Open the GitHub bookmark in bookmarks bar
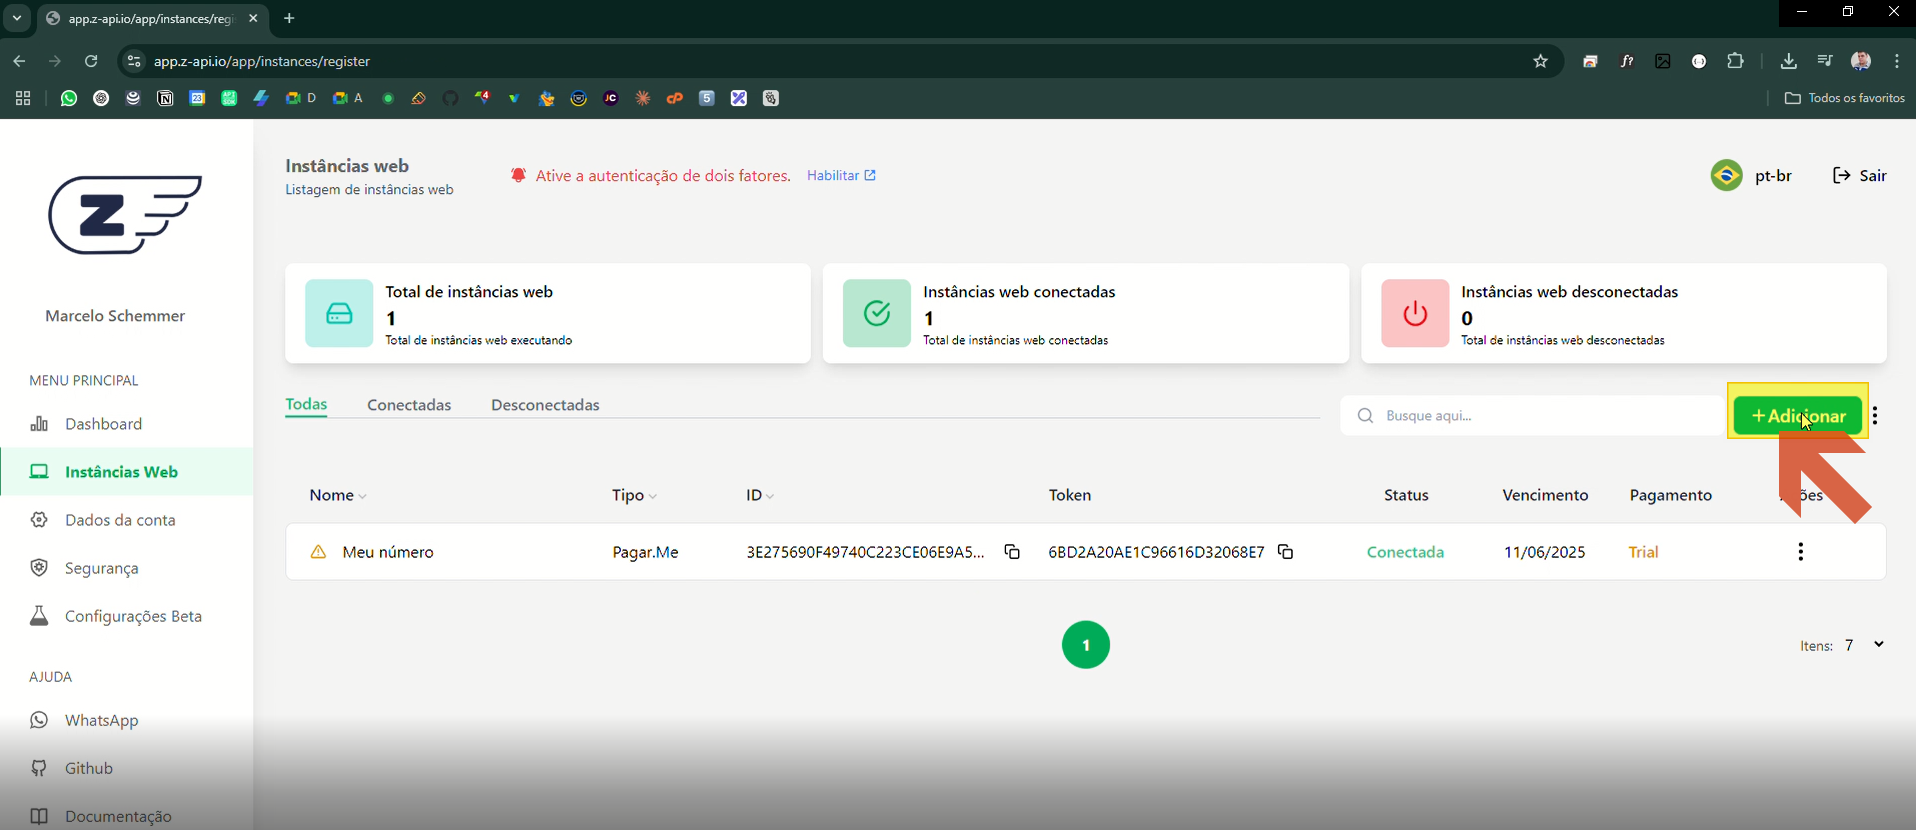Image resolution: width=1916 pixels, height=830 pixels. 450,98
